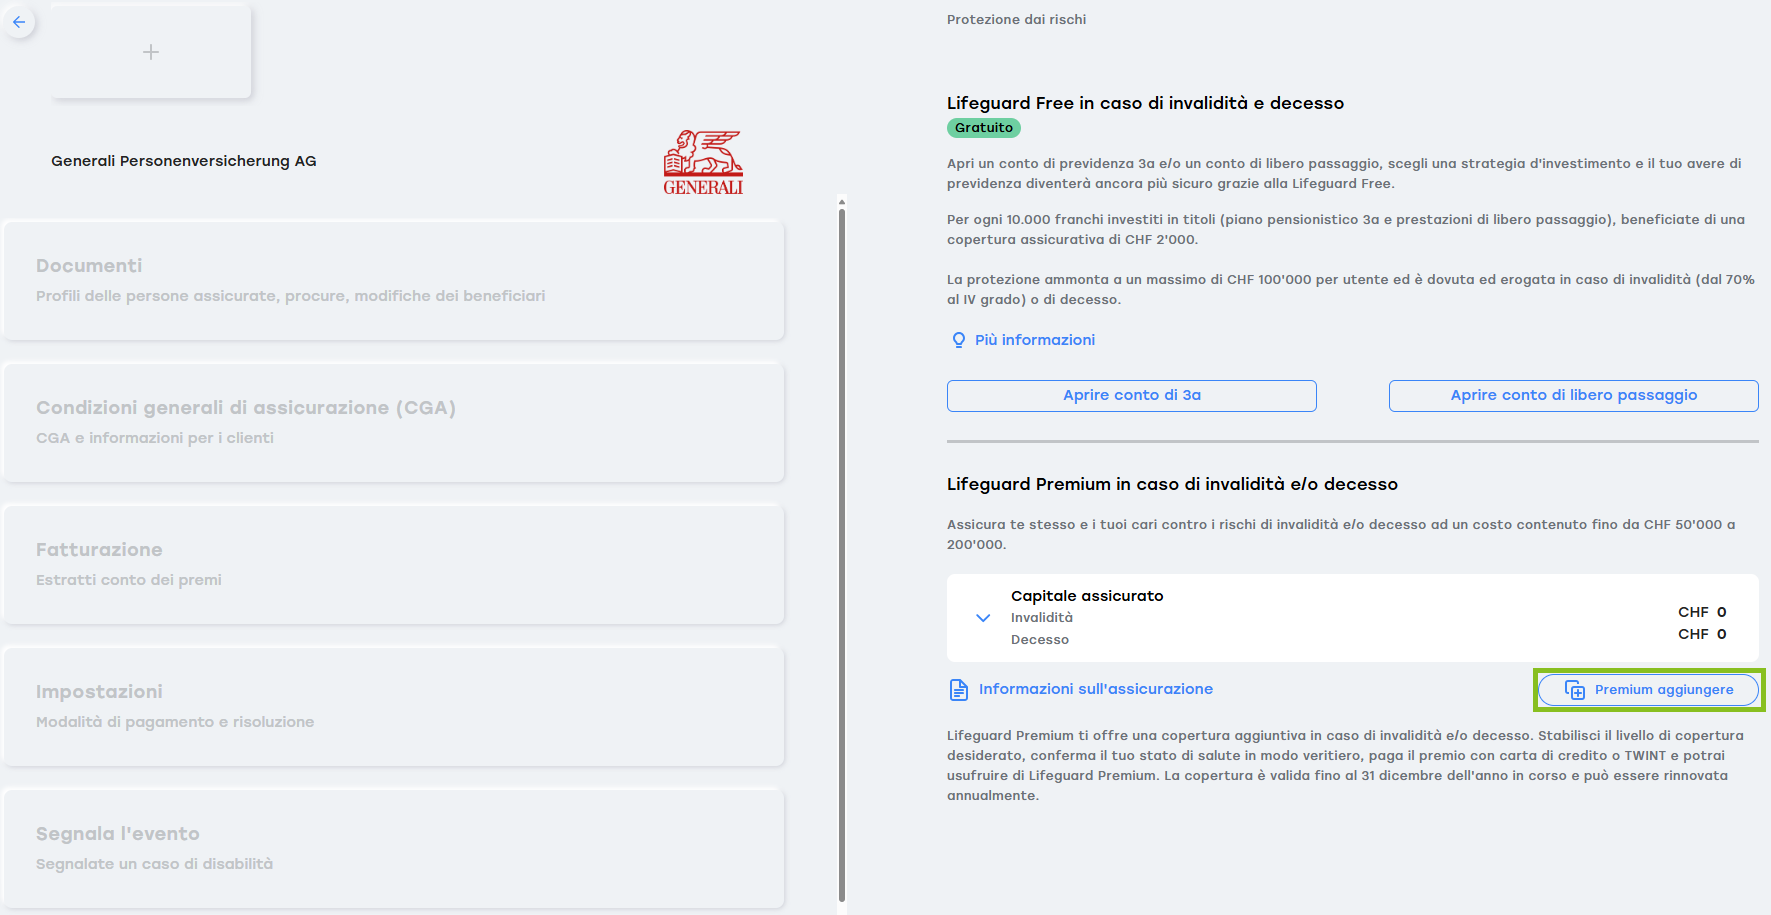Expand the Capitale assicurato chevron
This screenshot has width=1771, height=915.
point(983,618)
